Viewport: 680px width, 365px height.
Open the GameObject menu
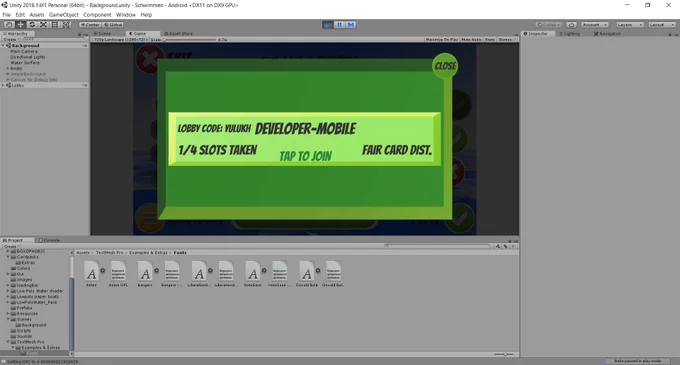tap(64, 15)
